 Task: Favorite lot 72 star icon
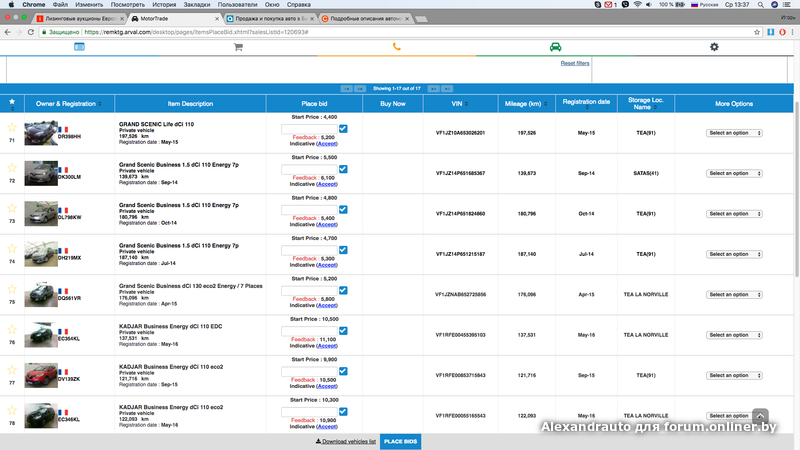(x=12, y=168)
